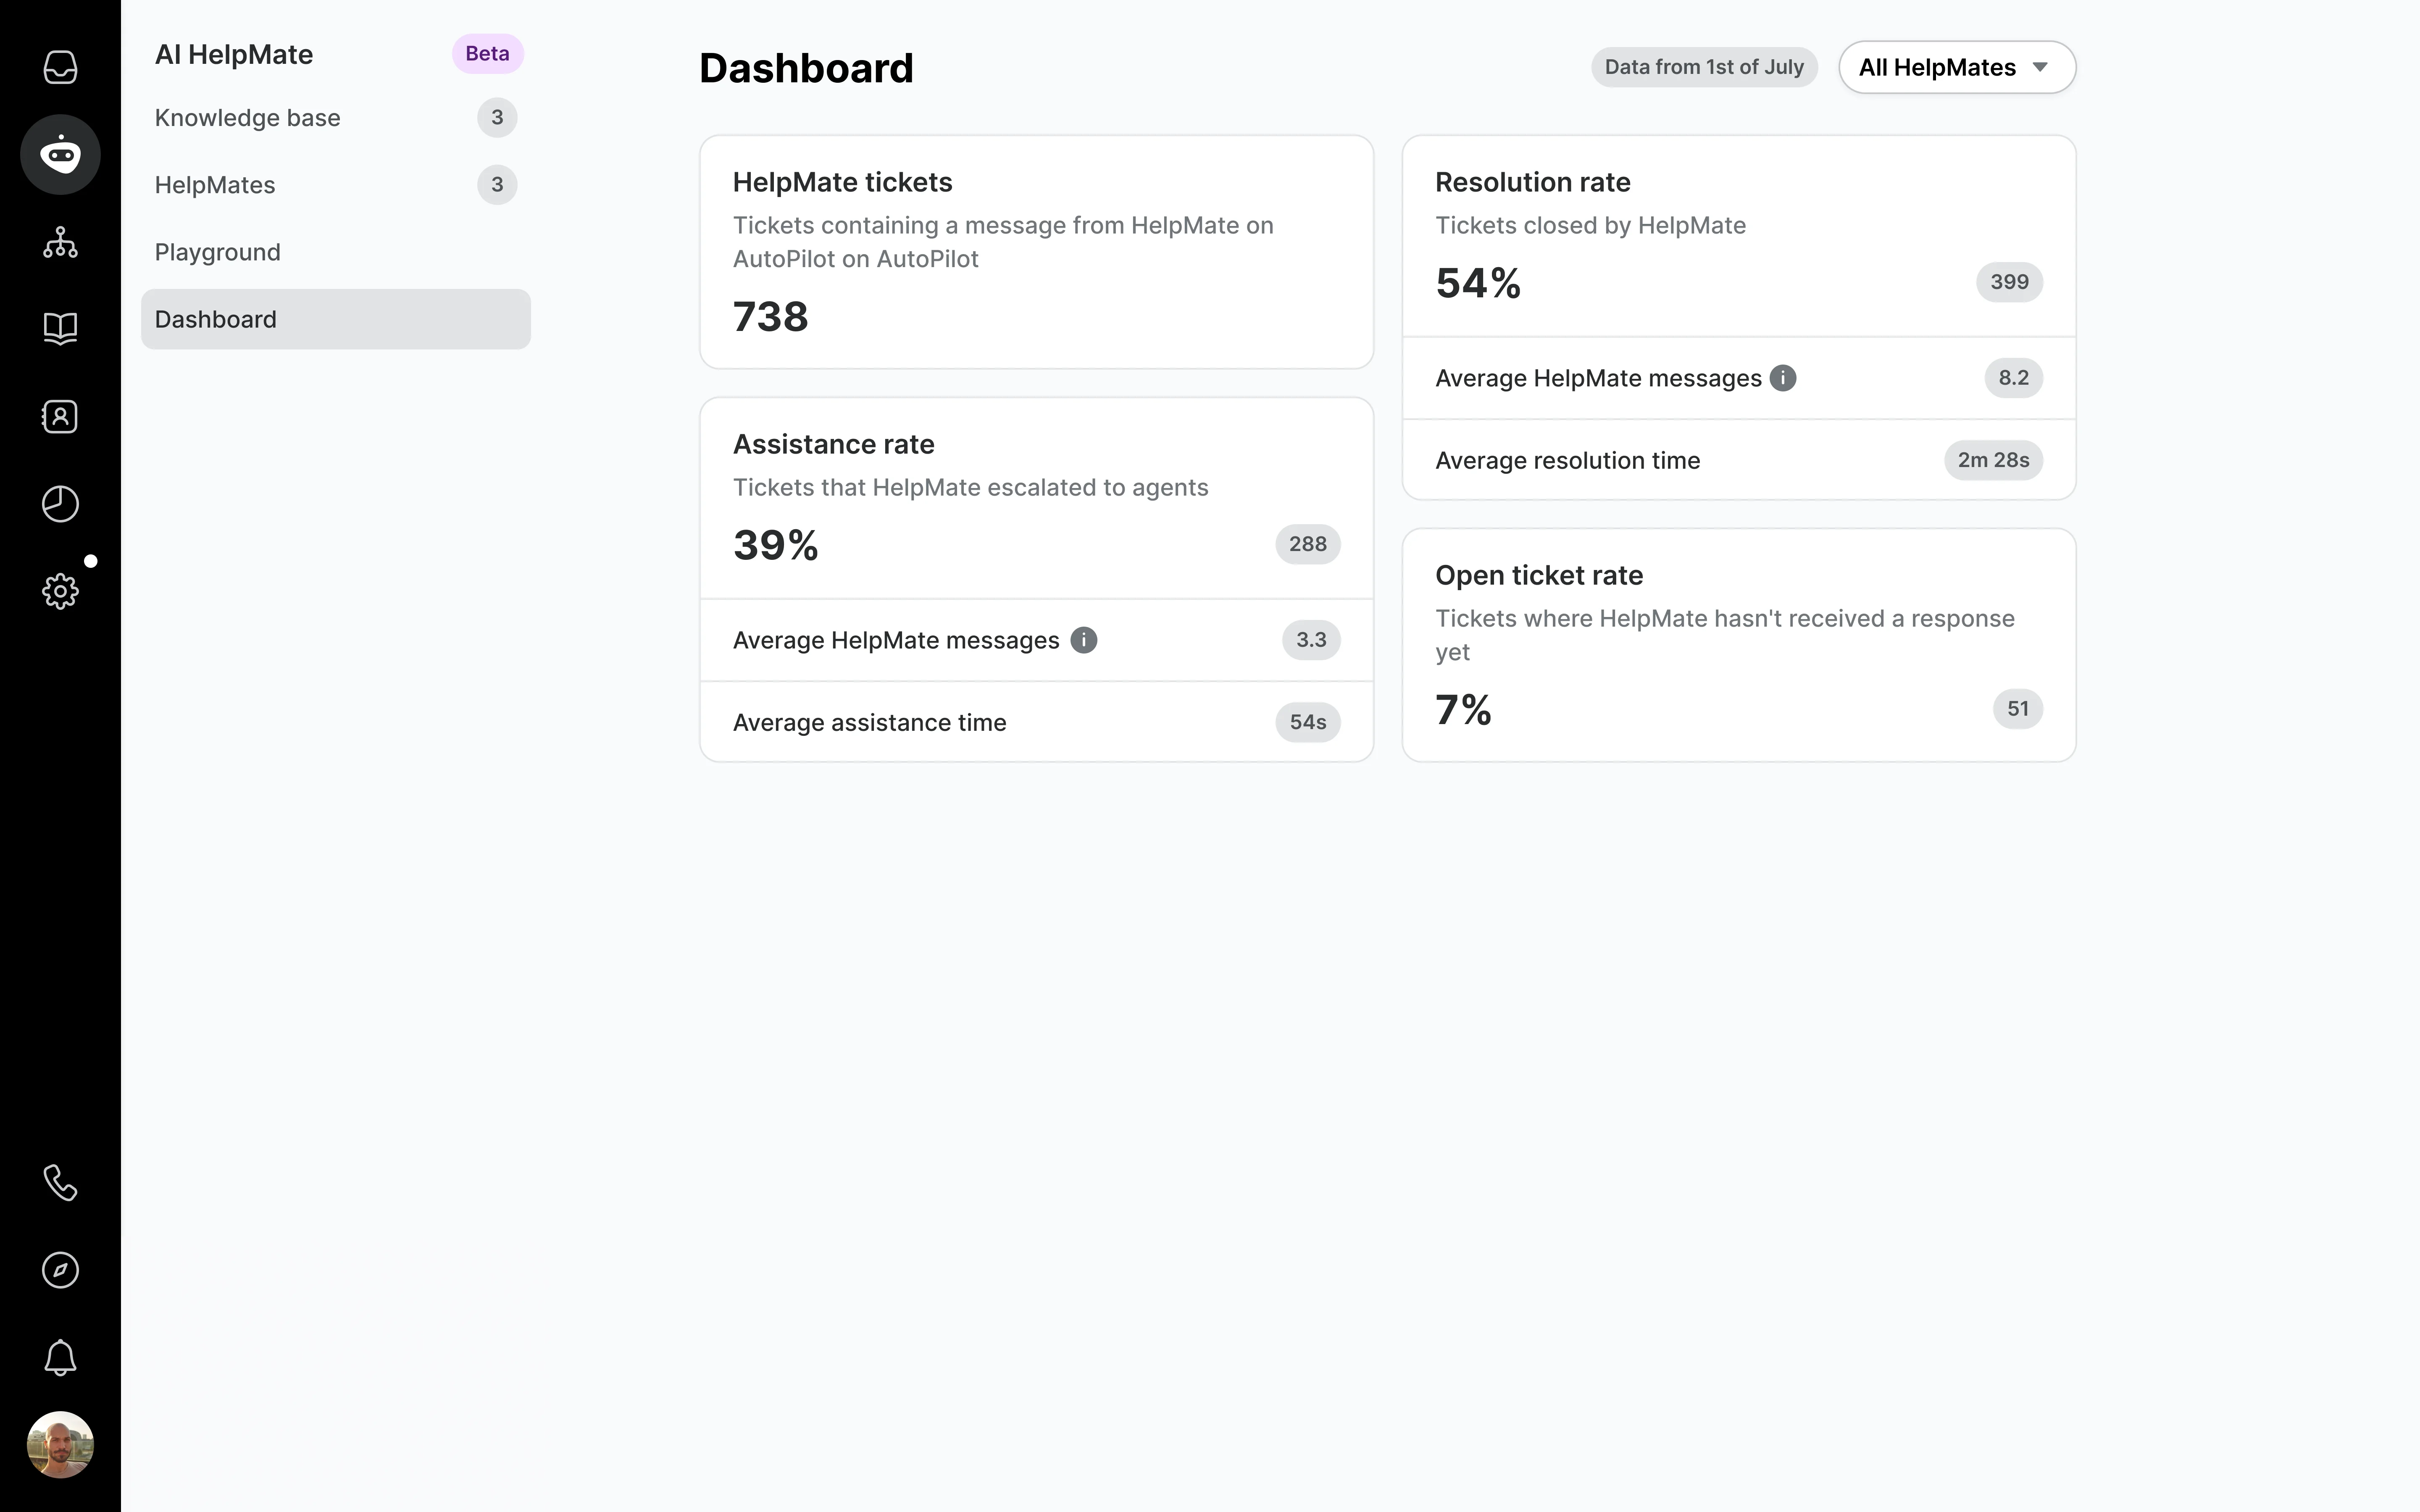Open the knowledge book icon

(60, 329)
